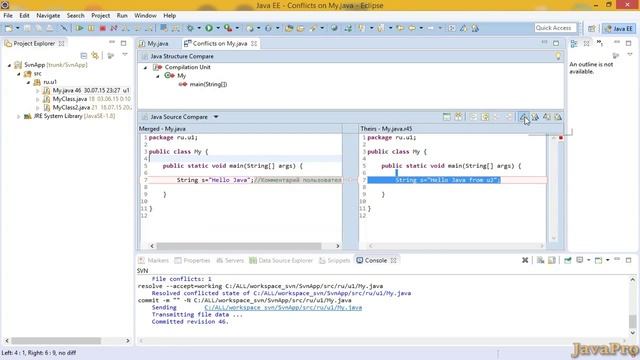This screenshot has height=360, width=640.
Task: Expand the MyClass.java tree node
Action: [x=38, y=99]
